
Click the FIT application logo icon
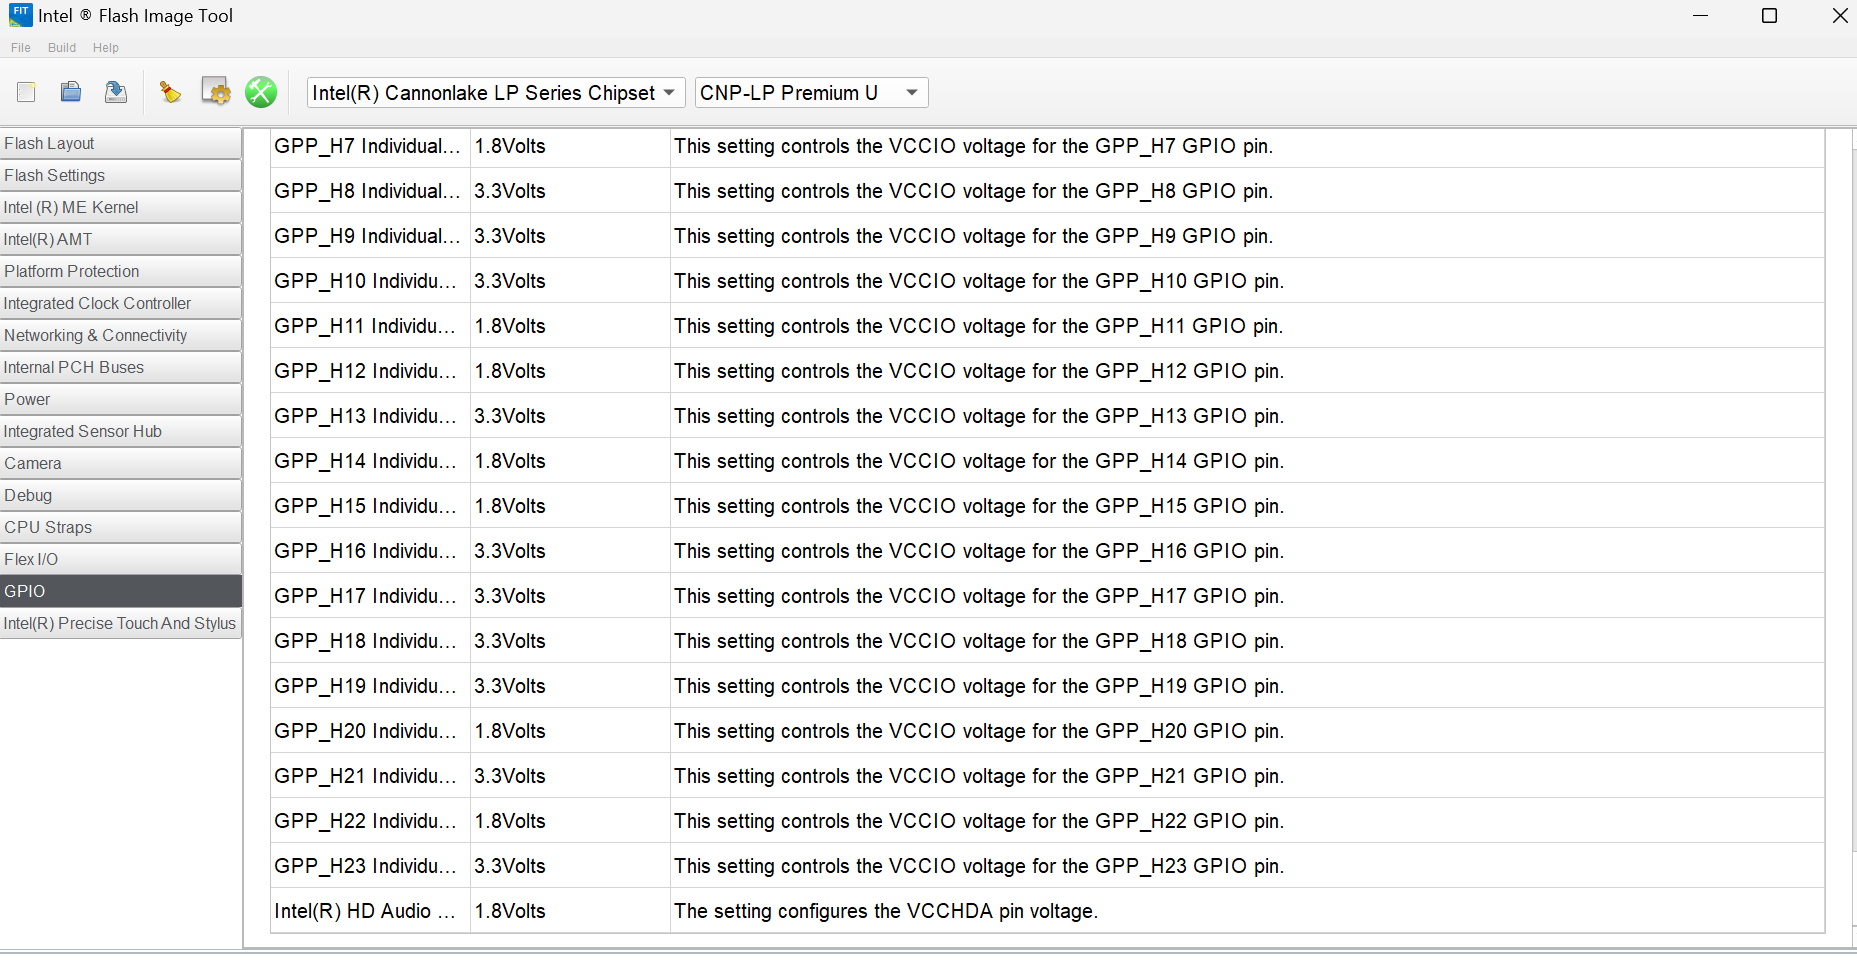(20, 15)
